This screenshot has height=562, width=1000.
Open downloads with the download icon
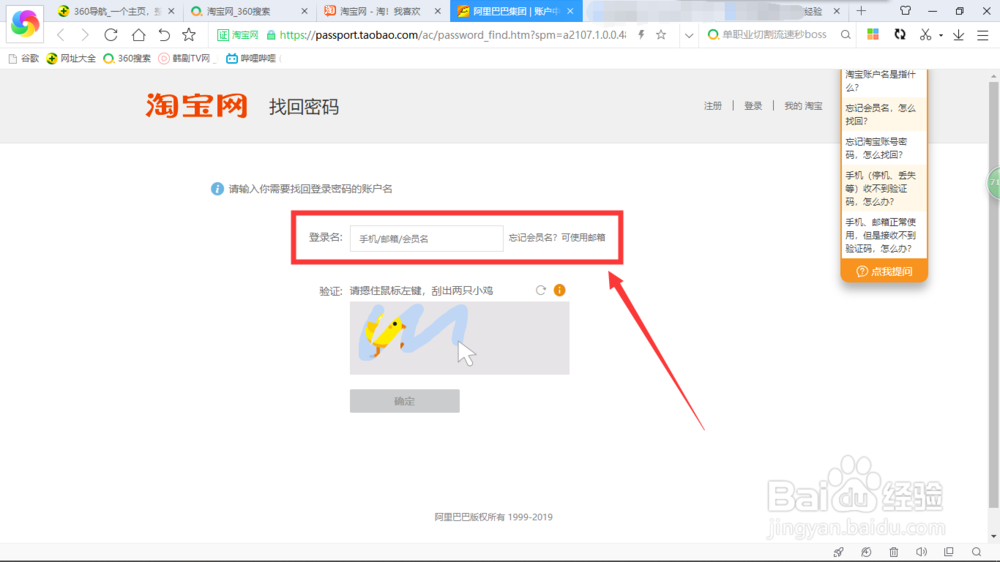click(959, 35)
